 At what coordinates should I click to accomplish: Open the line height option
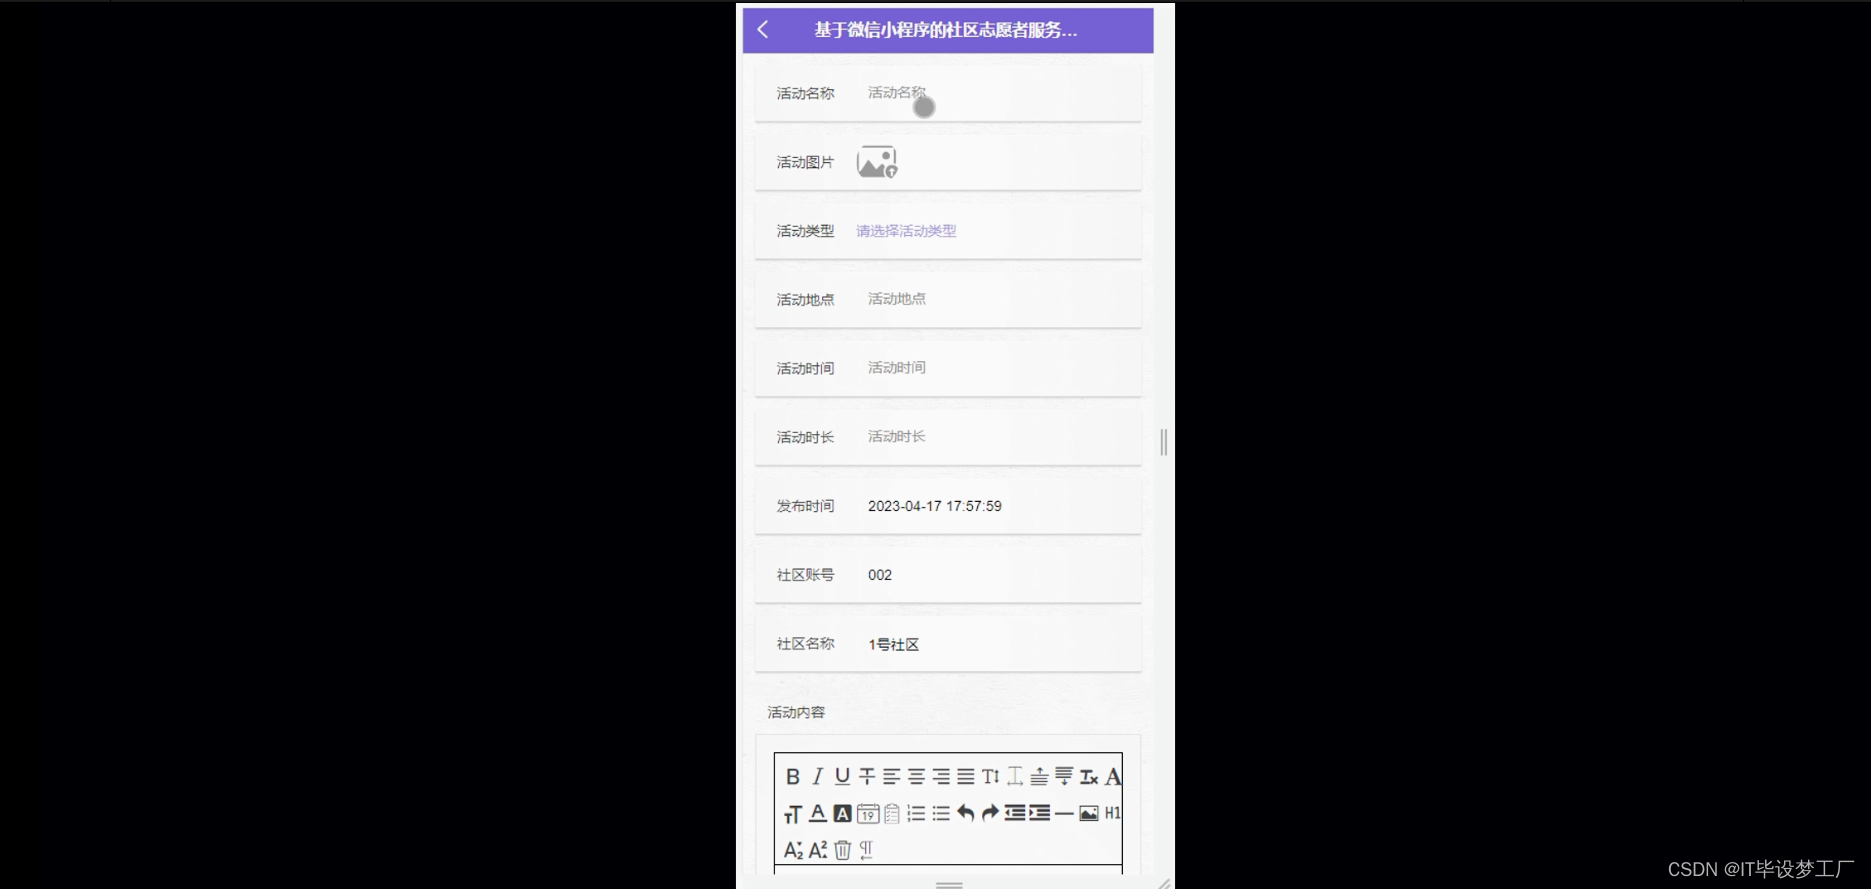pyautogui.click(x=990, y=776)
